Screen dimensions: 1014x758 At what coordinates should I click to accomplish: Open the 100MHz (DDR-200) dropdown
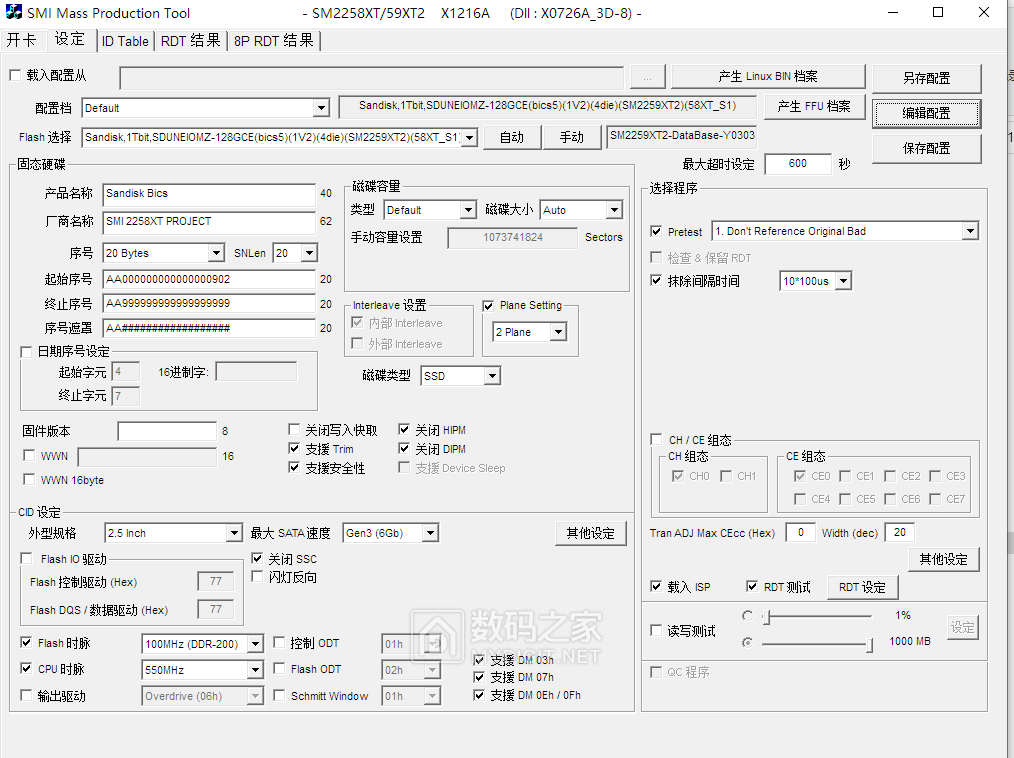coord(255,644)
